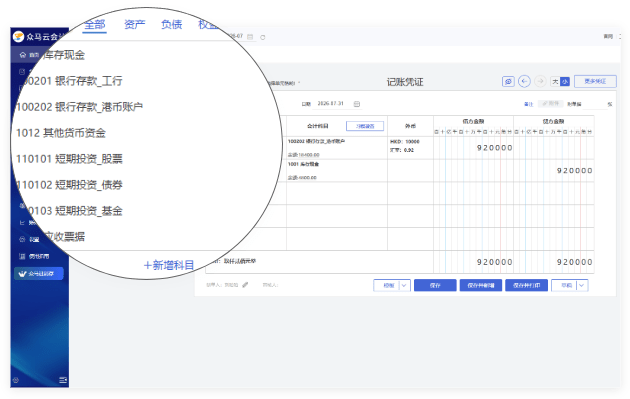
Task: Click the +新增科目 link
Action: coord(169,265)
